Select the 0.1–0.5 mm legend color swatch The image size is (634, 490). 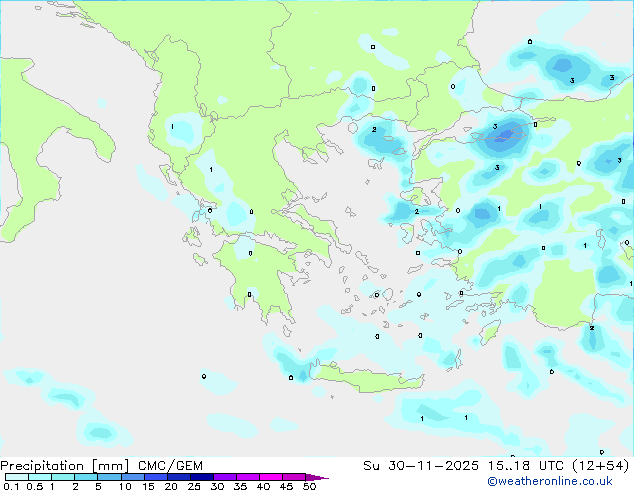coord(17,477)
